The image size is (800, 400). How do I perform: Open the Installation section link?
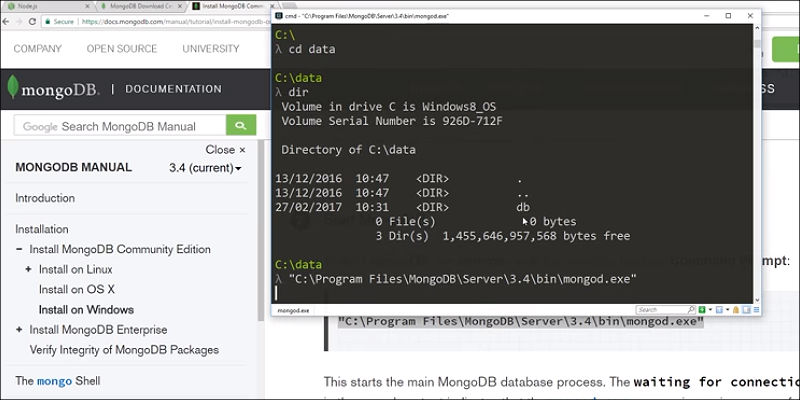[42, 229]
